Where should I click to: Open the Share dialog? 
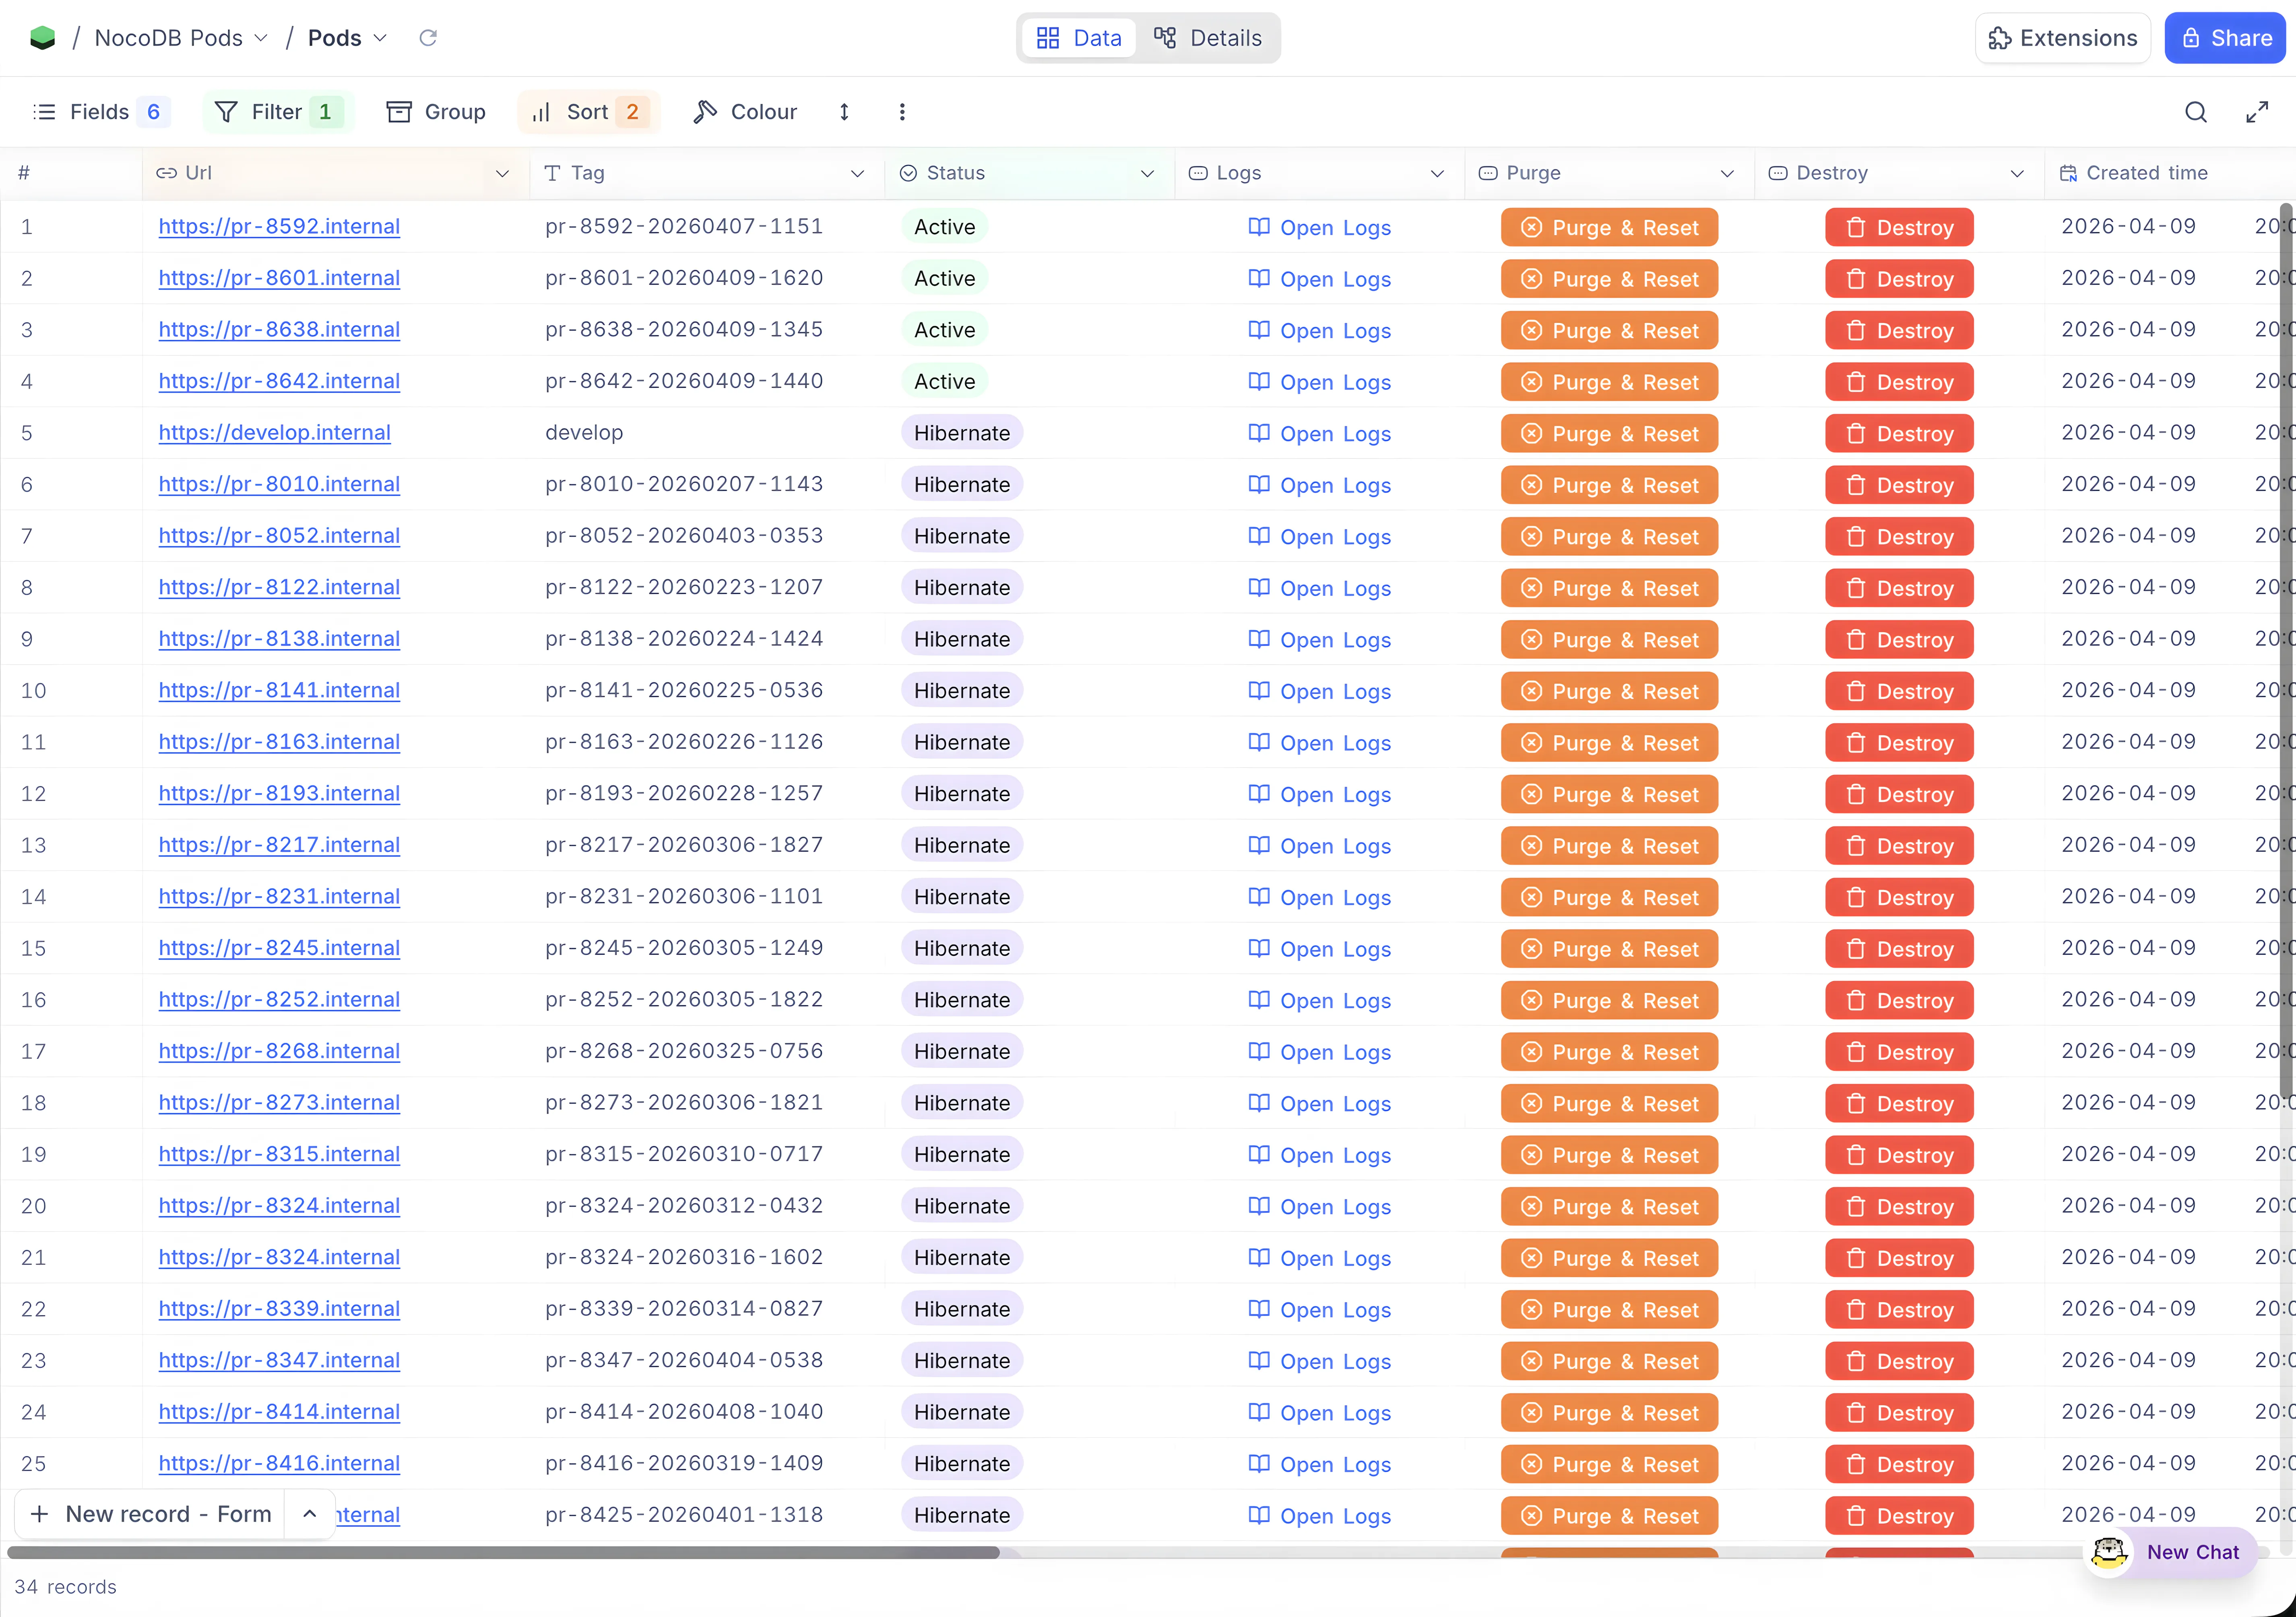pos(2224,37)
